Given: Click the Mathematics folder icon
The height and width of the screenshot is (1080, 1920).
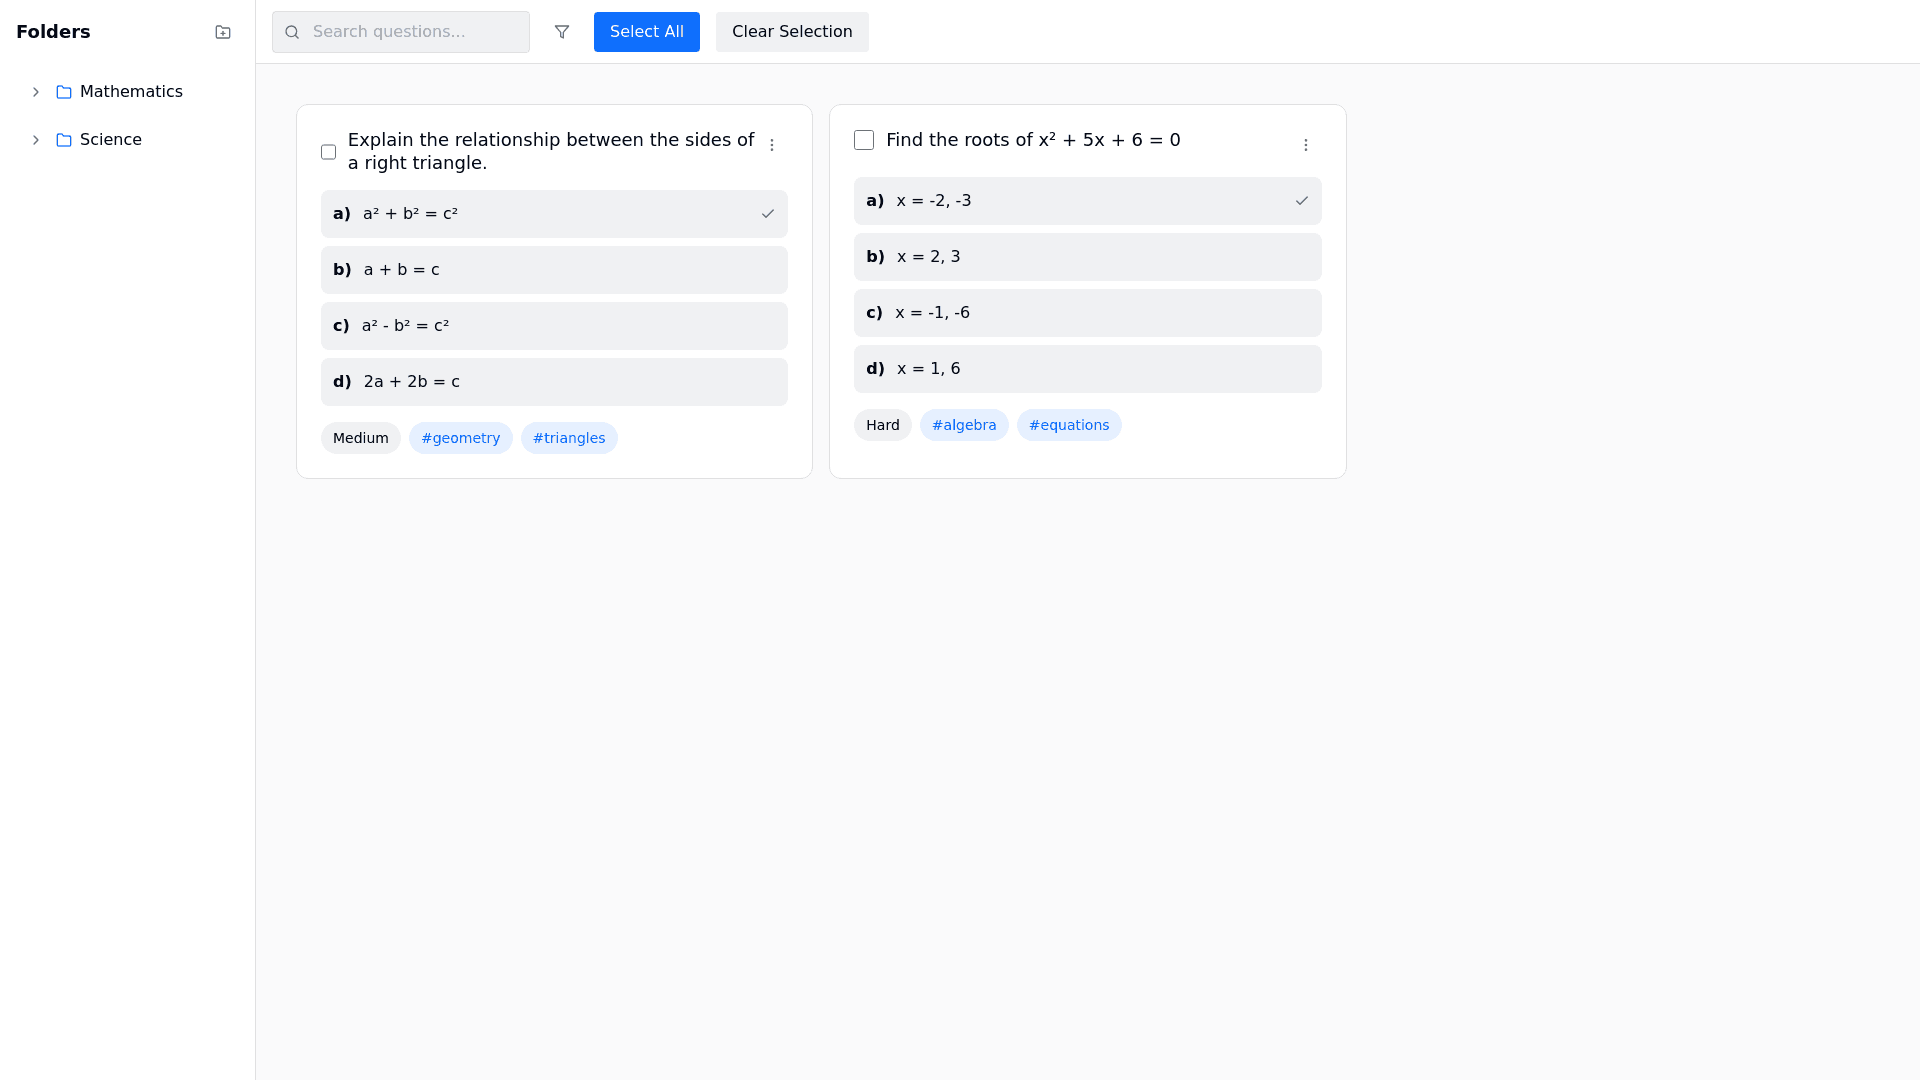Looking at the screenshot, I should 64,92.
